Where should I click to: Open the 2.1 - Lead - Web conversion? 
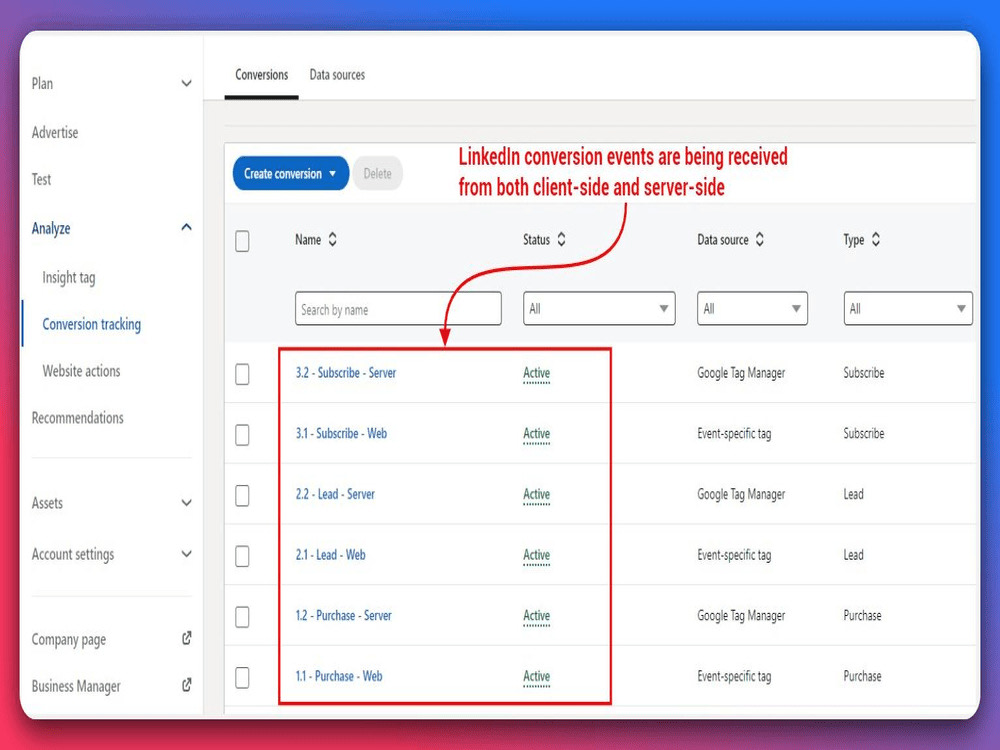tap(330, 554)
